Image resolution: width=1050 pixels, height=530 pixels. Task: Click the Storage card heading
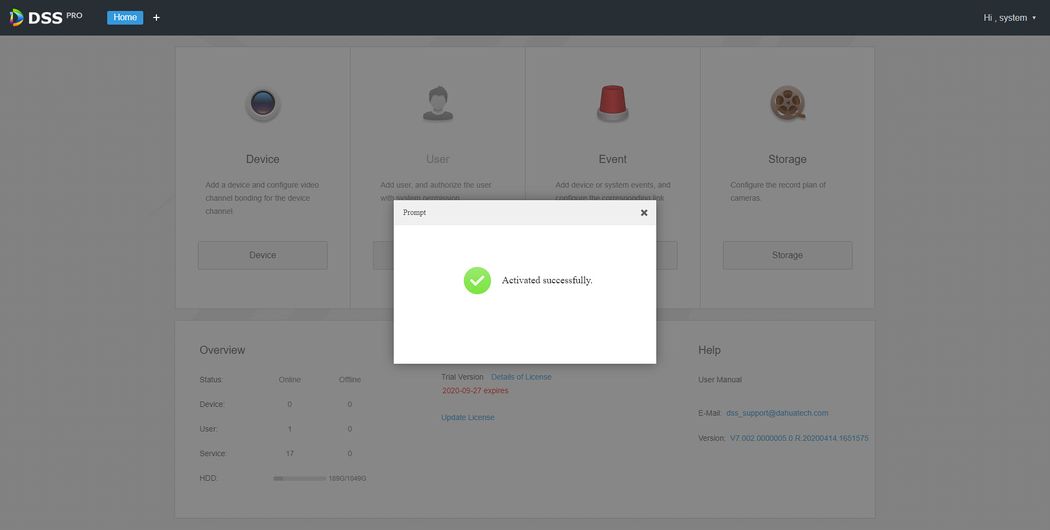point(788,159)
